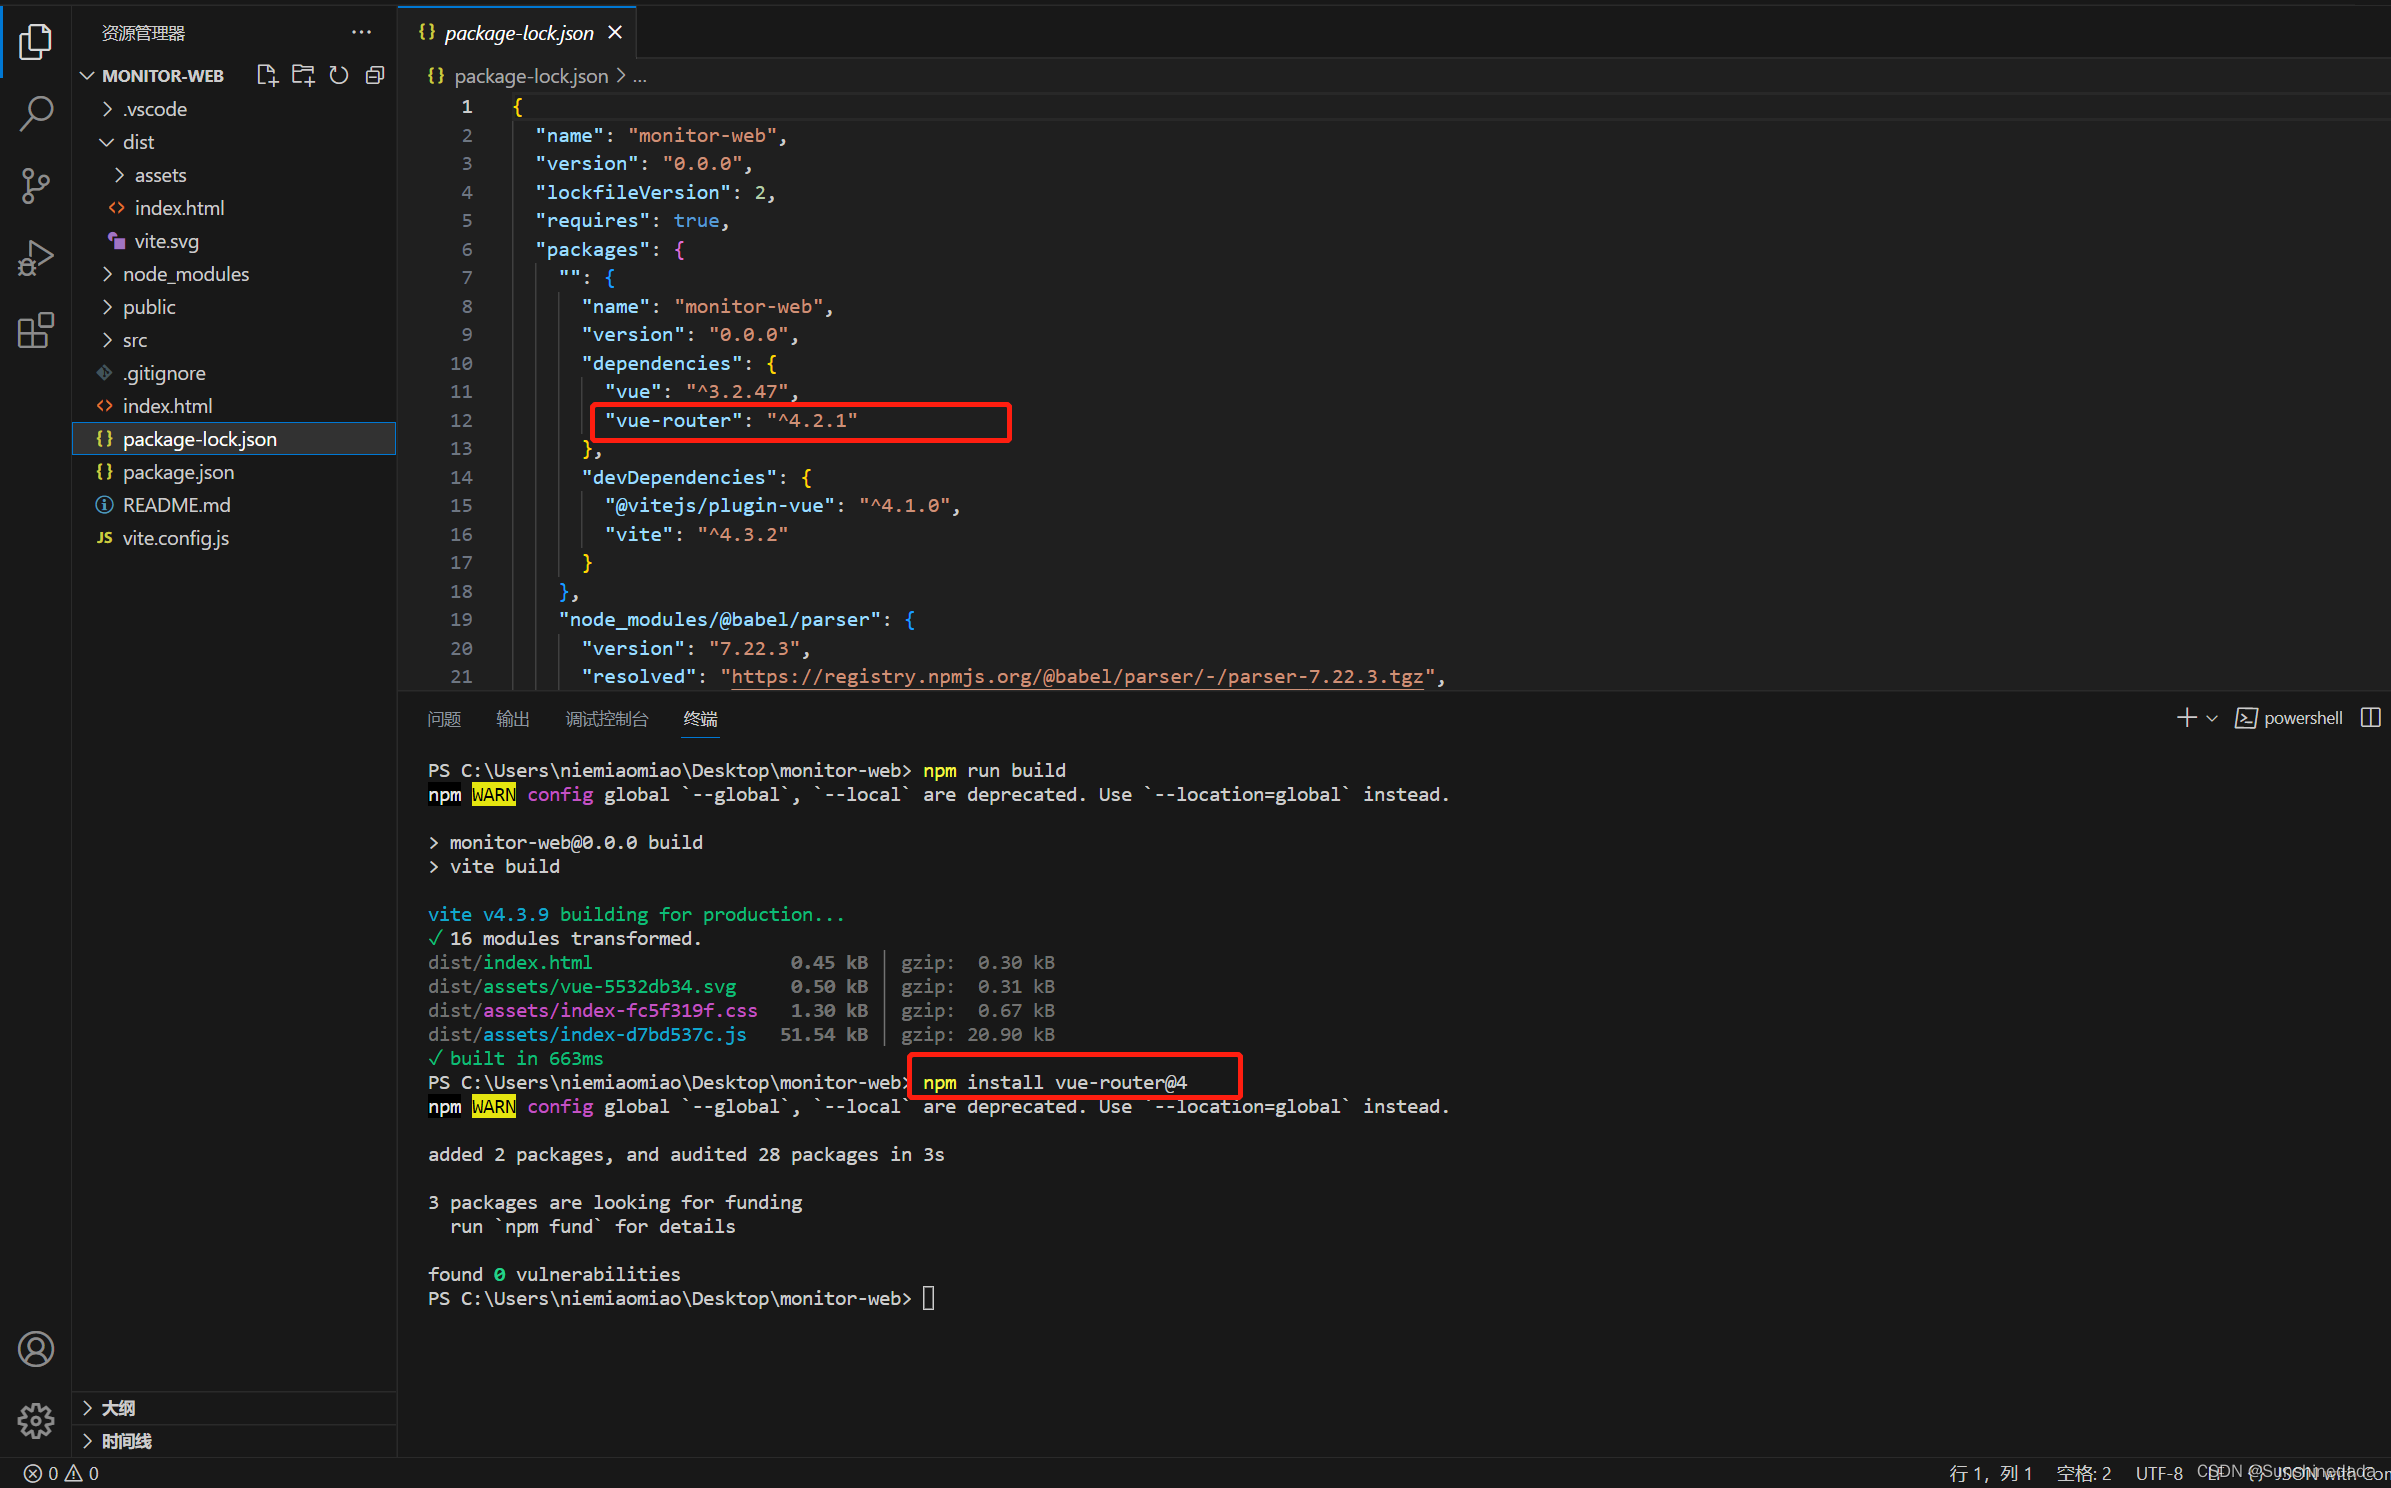This screenshot has height=1488, width=2391.
Task: Click the errors and warnings status indicator
Action: tap(61, 1473)
